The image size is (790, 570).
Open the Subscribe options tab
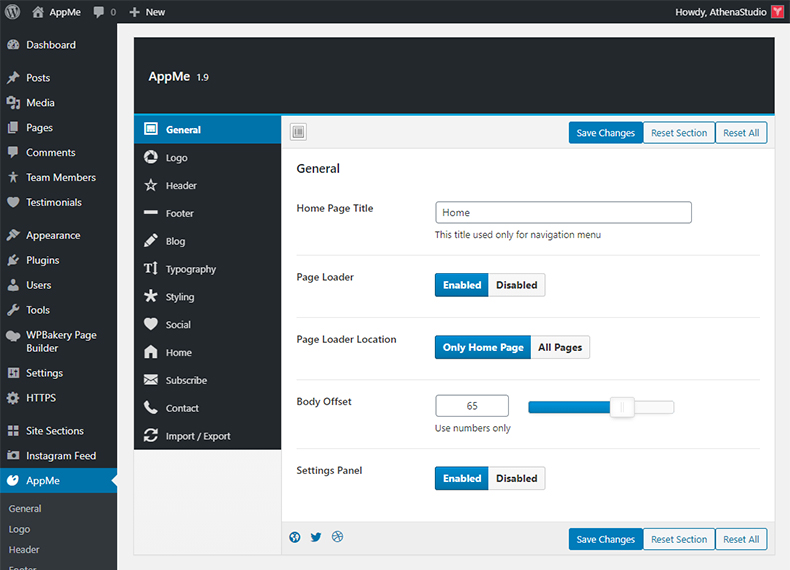(208, 381)
